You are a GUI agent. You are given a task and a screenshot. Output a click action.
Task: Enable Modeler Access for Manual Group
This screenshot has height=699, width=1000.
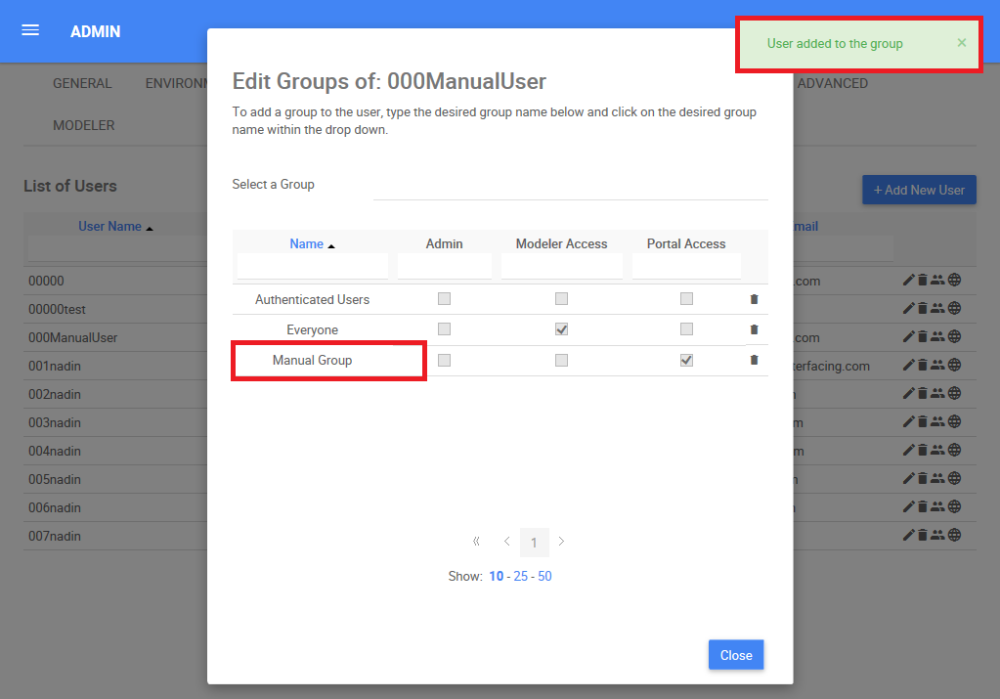point(561,360)
